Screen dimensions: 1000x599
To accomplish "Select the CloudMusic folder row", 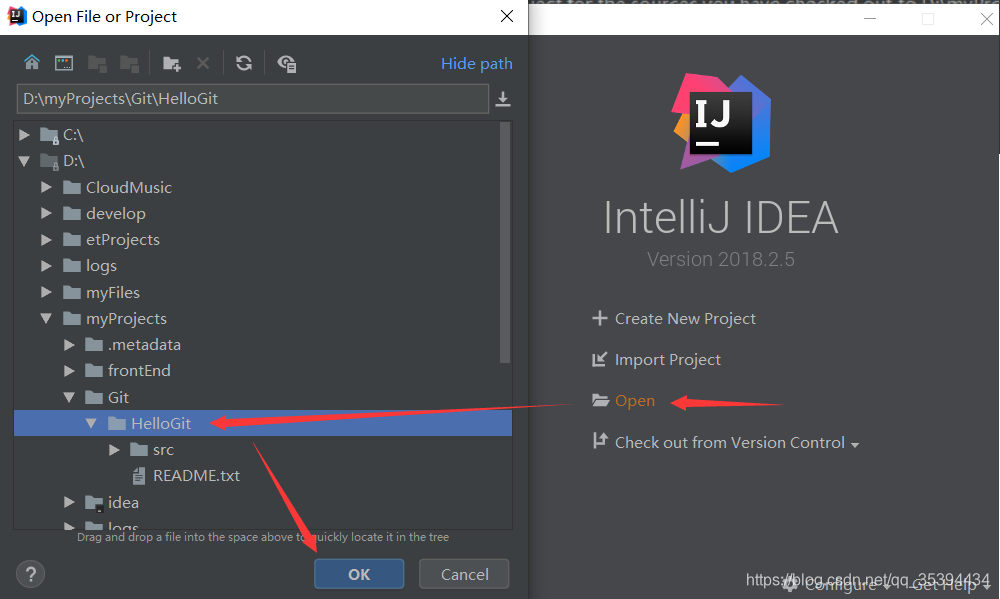I will (263, 187).
